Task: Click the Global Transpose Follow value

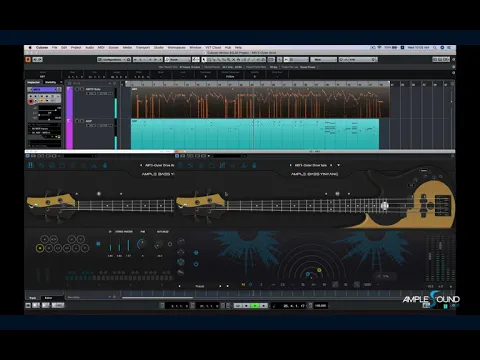Action: click(230, 77)
